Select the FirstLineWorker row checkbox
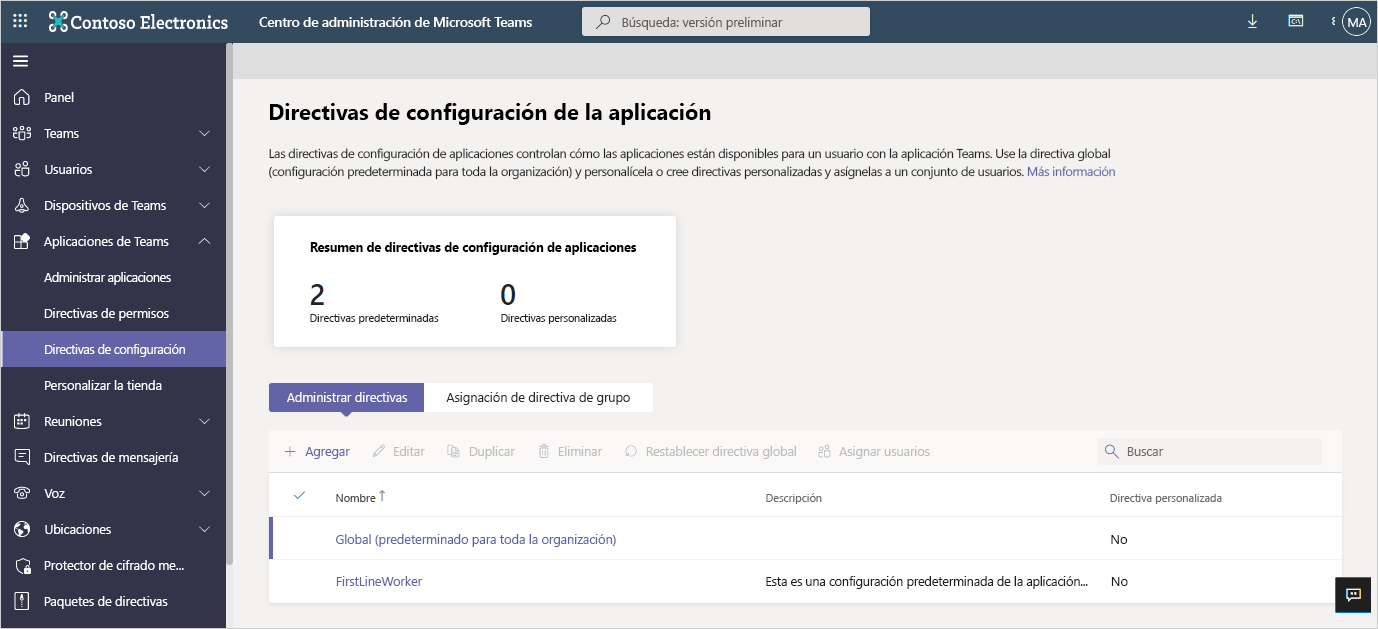 pyautogui.click(x=299, y=581)
